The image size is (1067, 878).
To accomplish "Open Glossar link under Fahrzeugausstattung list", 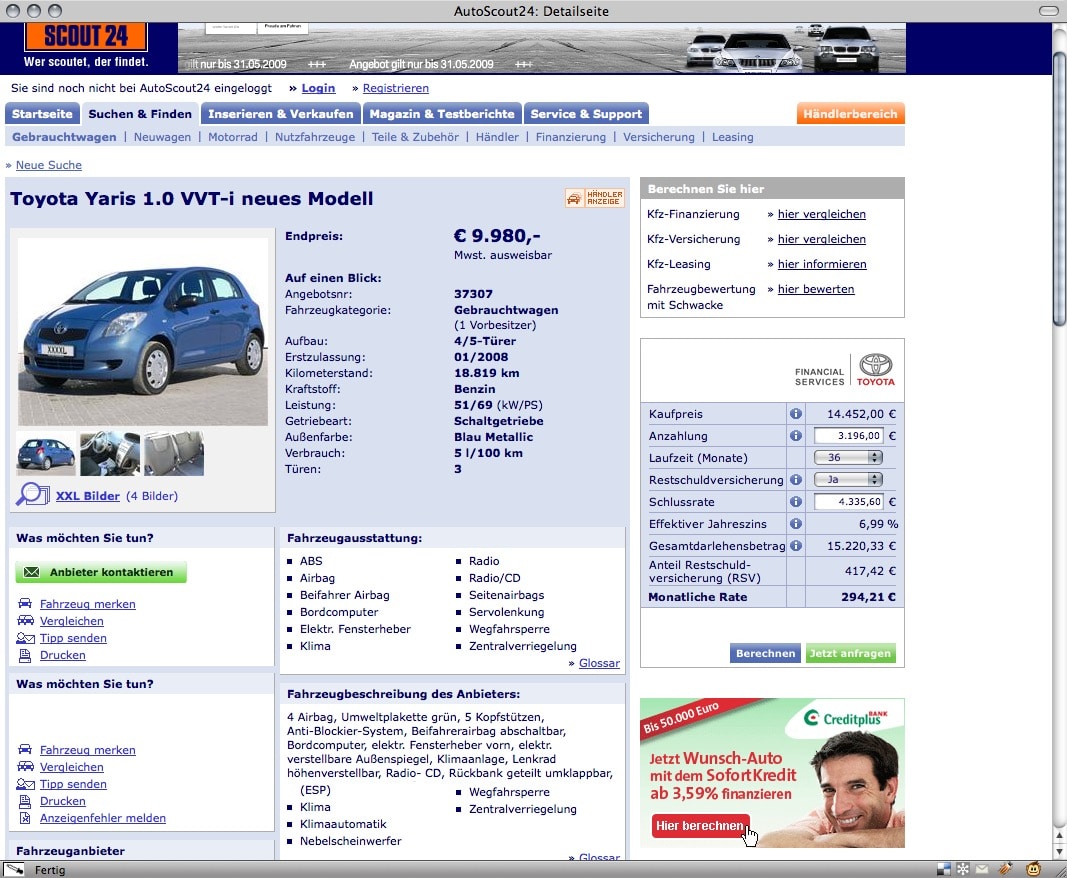I will (x=599, y=663).
